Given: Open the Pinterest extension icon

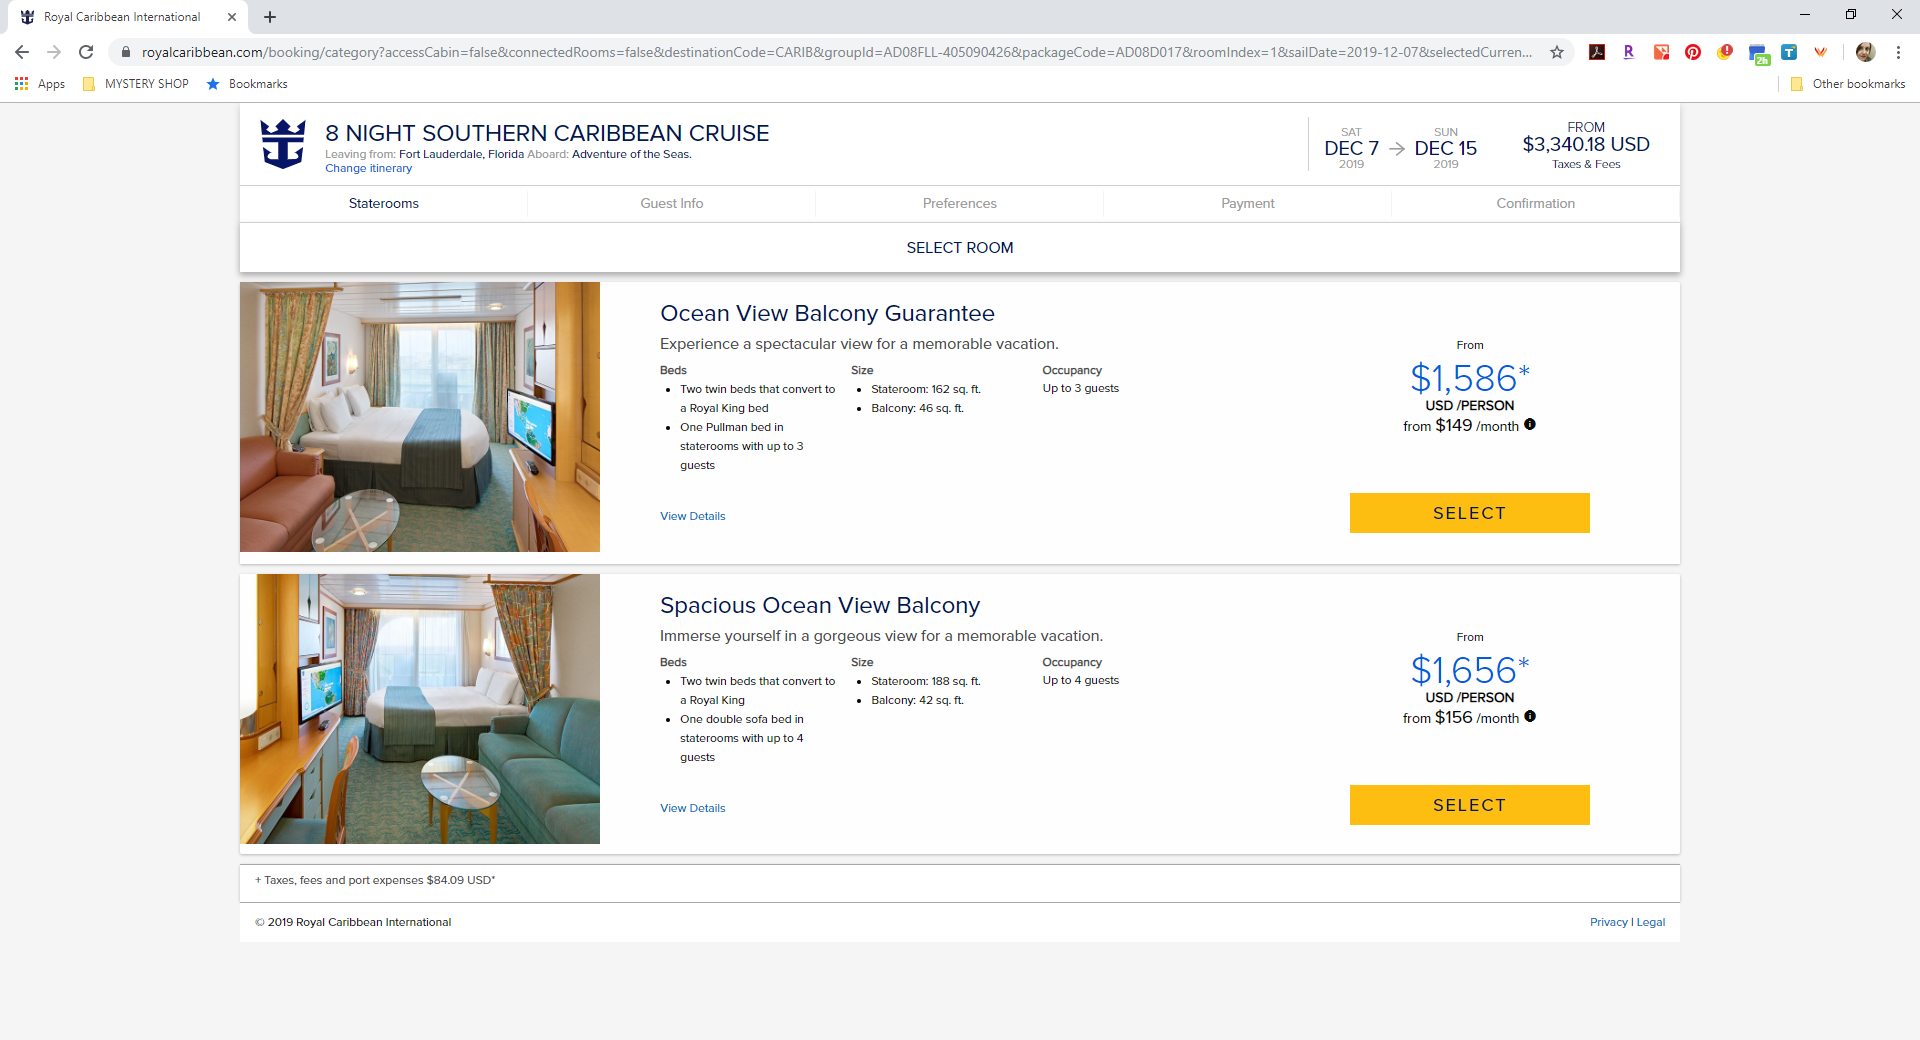Looking at the screenshot, I should [x=1693, y=52].
